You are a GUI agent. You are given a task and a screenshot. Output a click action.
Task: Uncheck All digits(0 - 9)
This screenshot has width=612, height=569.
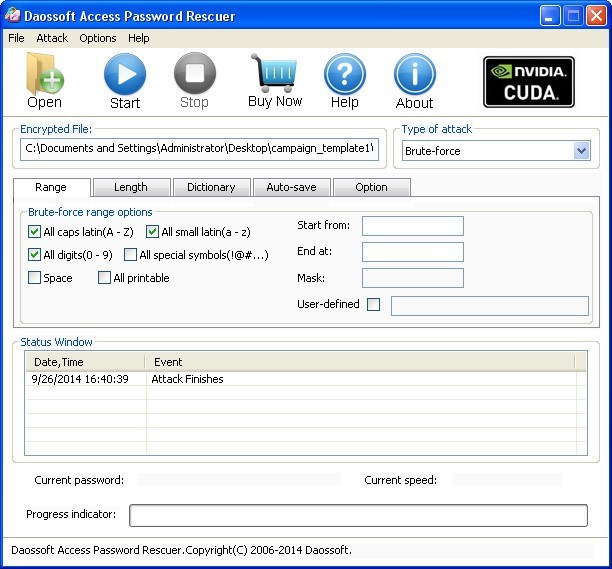point(34,255)
